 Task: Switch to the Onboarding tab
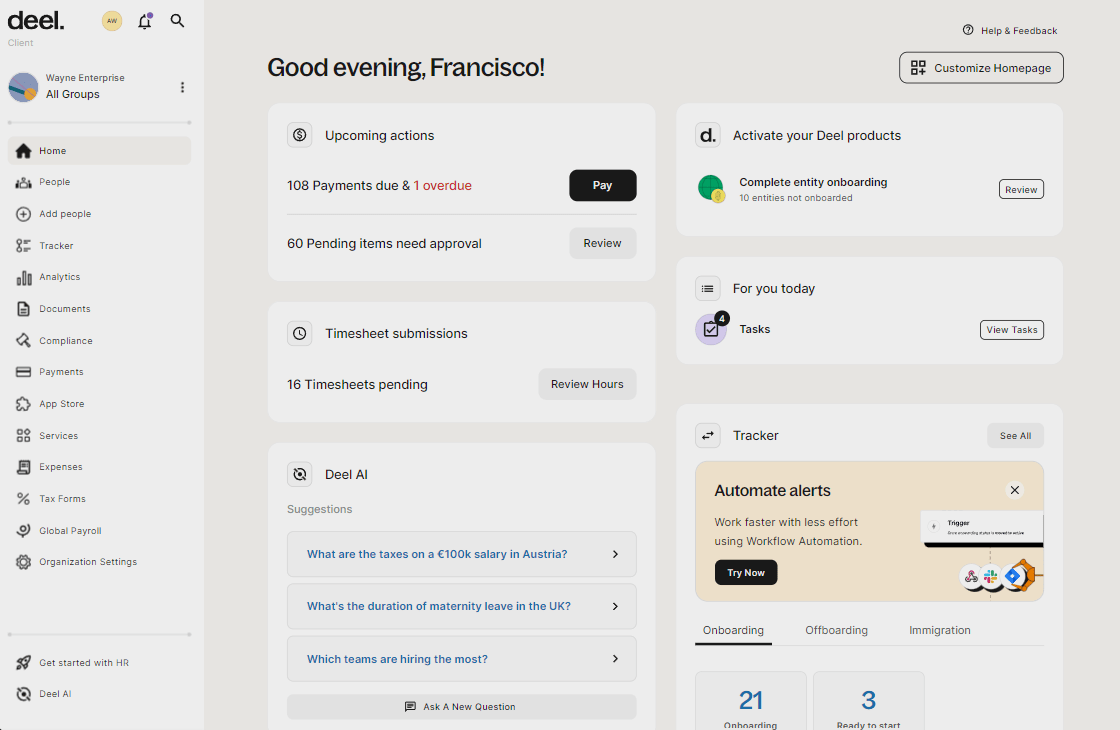point(733,631)
